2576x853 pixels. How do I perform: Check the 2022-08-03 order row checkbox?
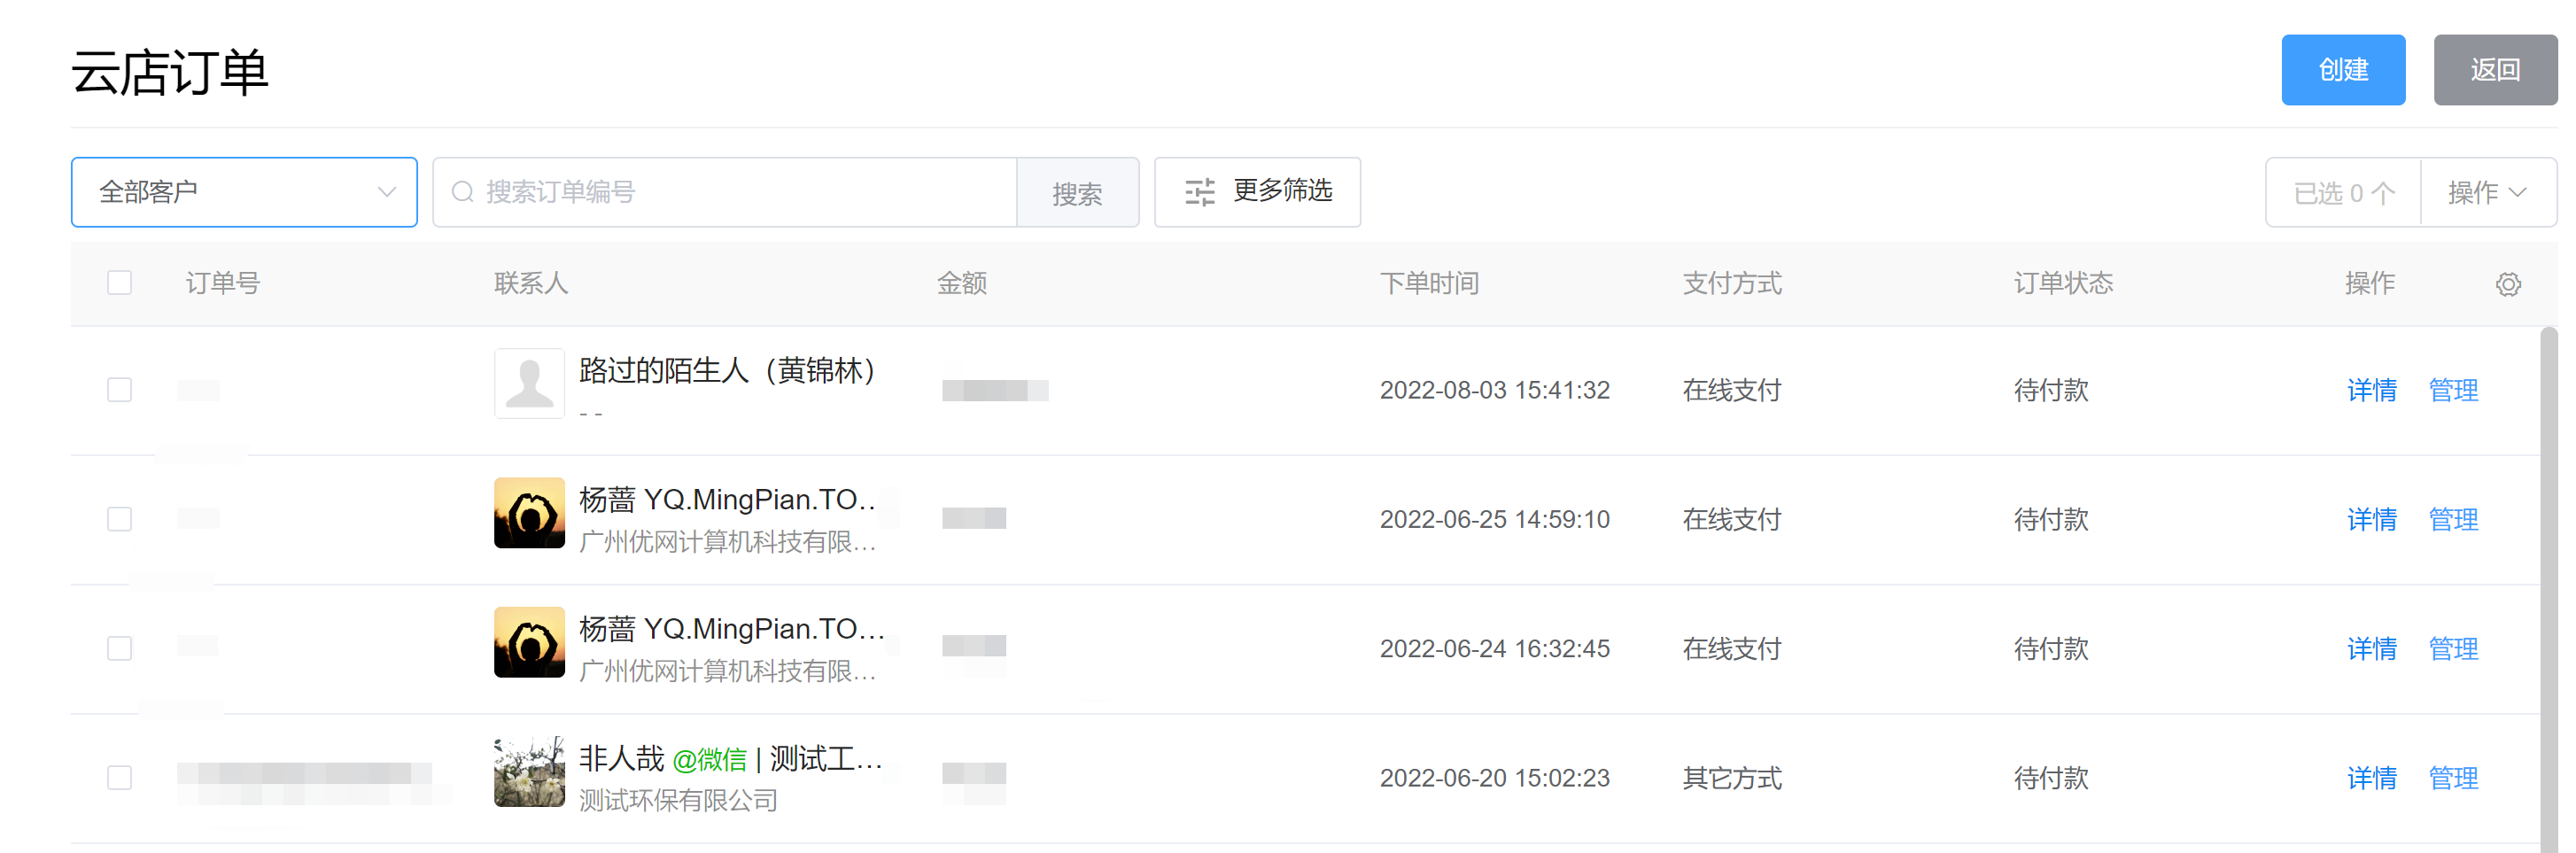[x=120, y=389]
